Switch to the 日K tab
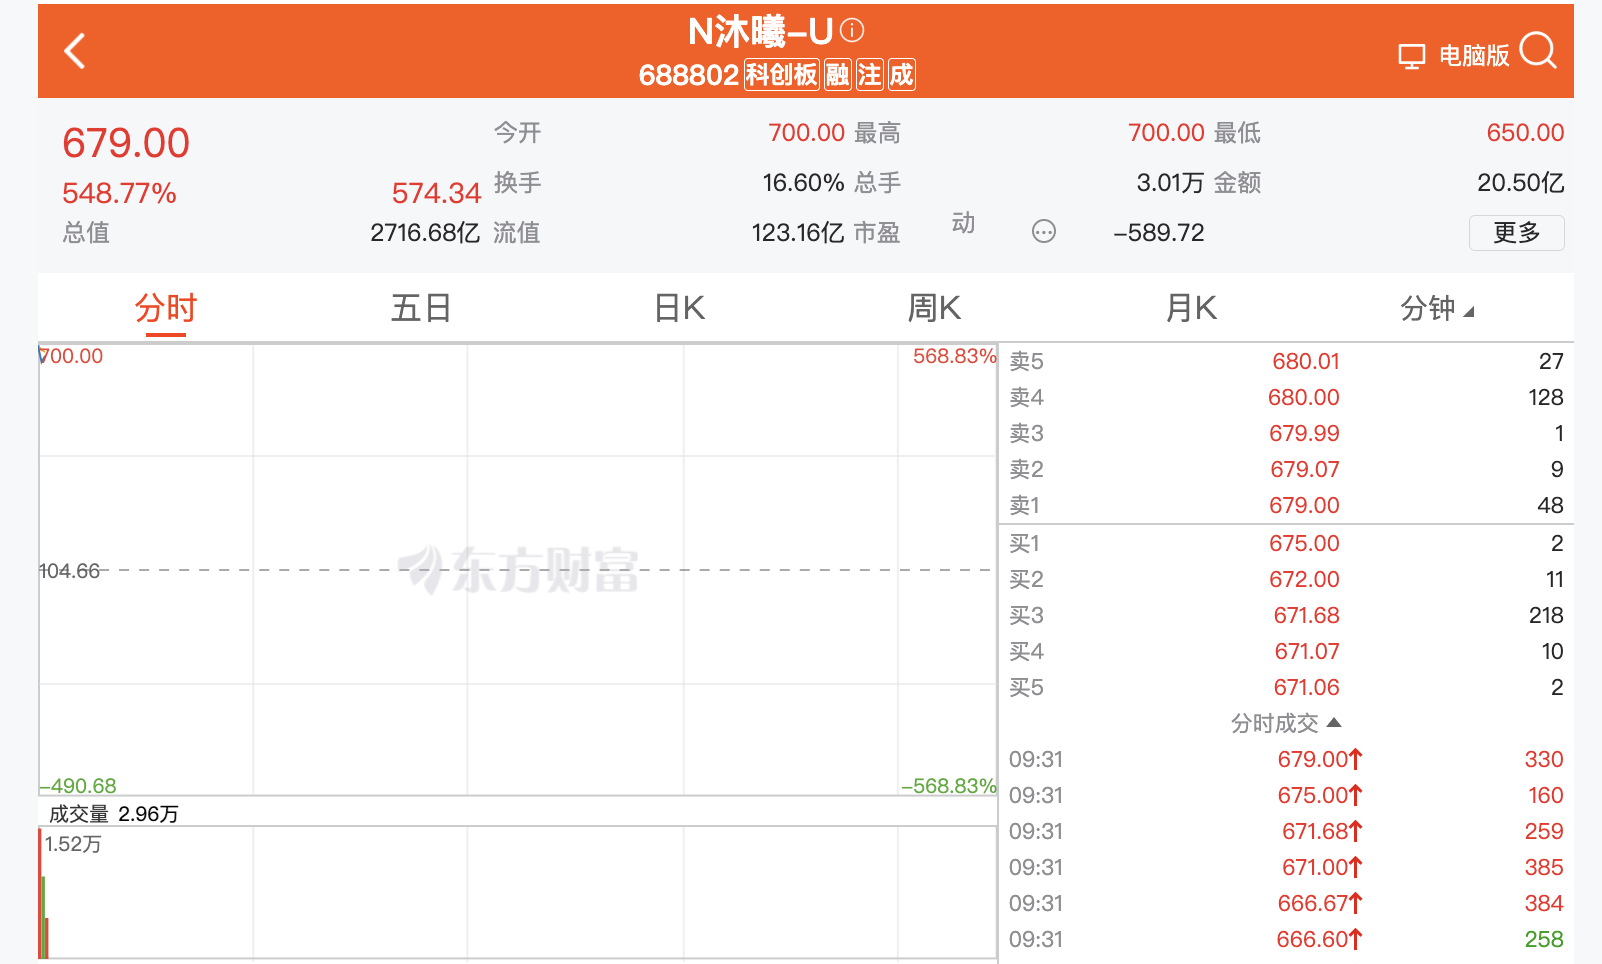1602x964 pixels. point(679,309)
